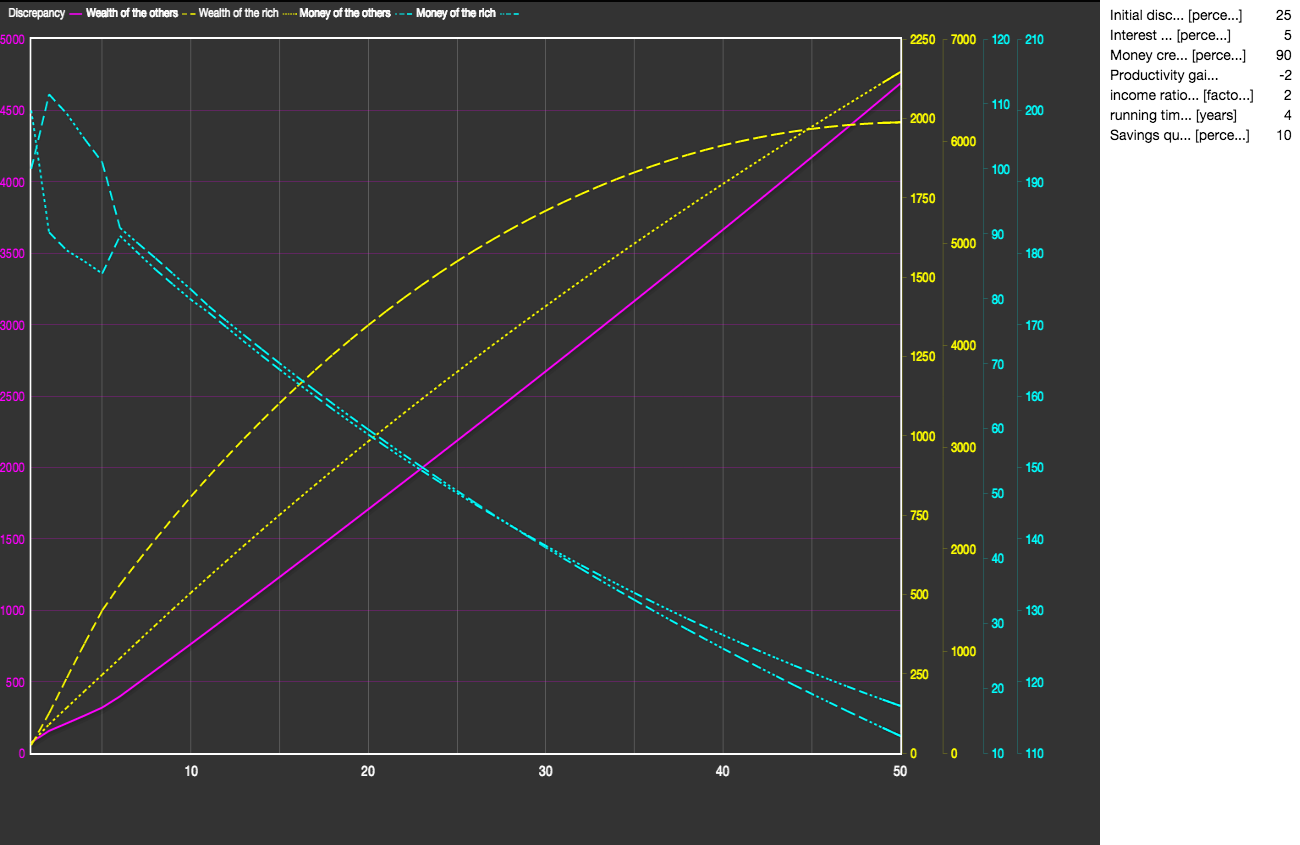Select the 'Interest ... [perce...]' parameter label
The image size is (1300, 845).
click(x=1170, y=35)
